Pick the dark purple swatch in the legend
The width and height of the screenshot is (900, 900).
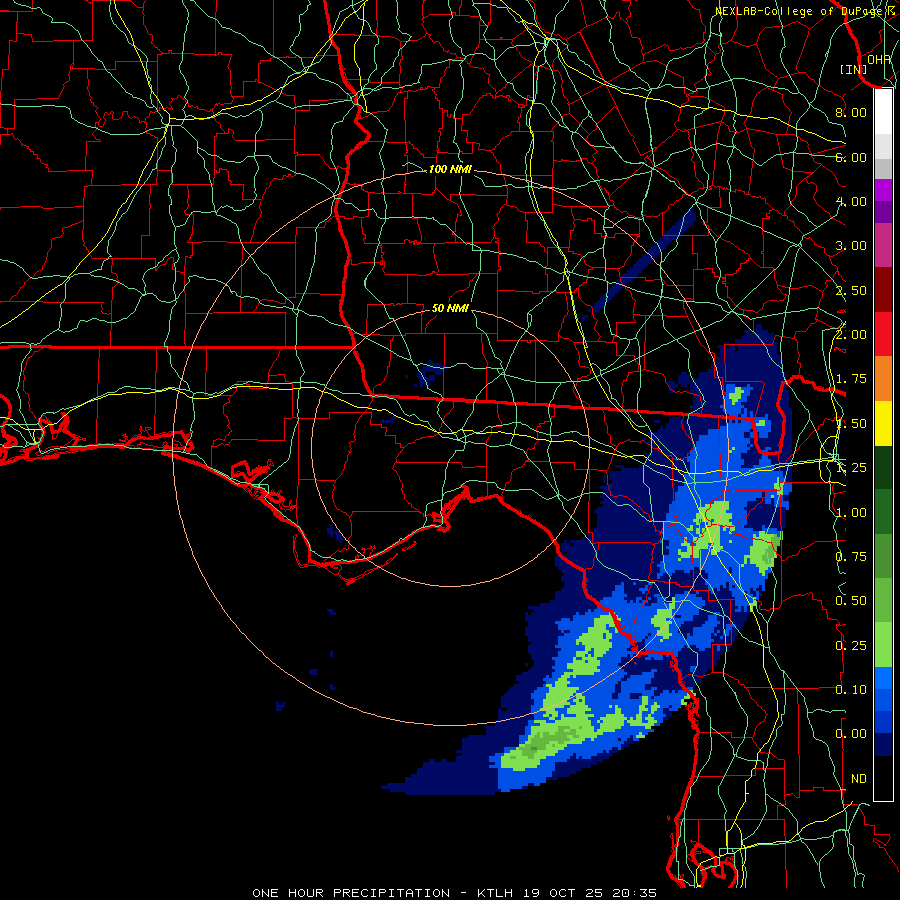click(883, 212)
